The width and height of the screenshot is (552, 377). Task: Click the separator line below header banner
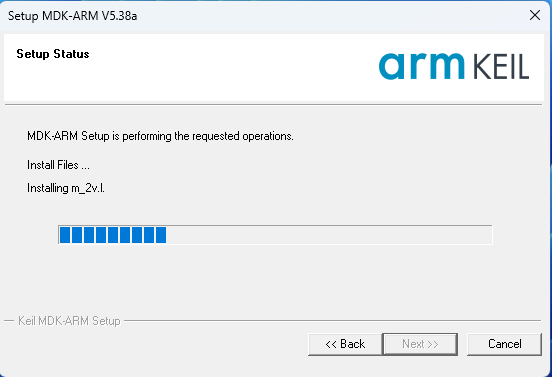(273, 105)
